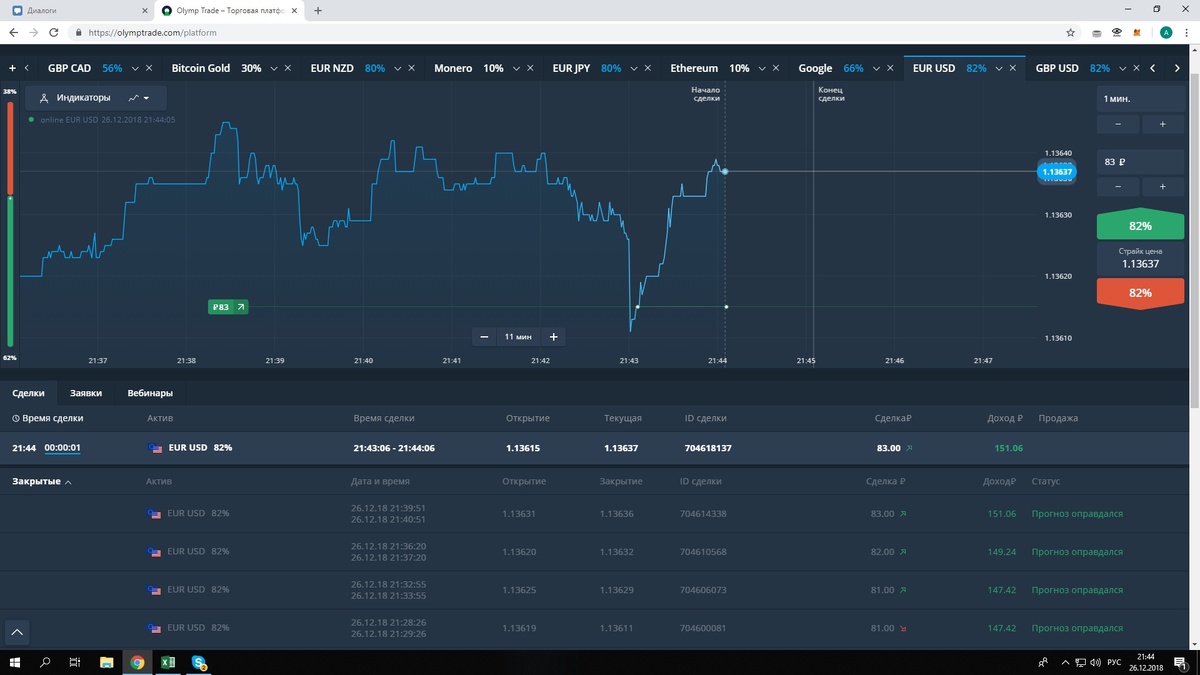Close the Monero asset tab
The width and height of the screenshot is (1200, 675).
530,68
